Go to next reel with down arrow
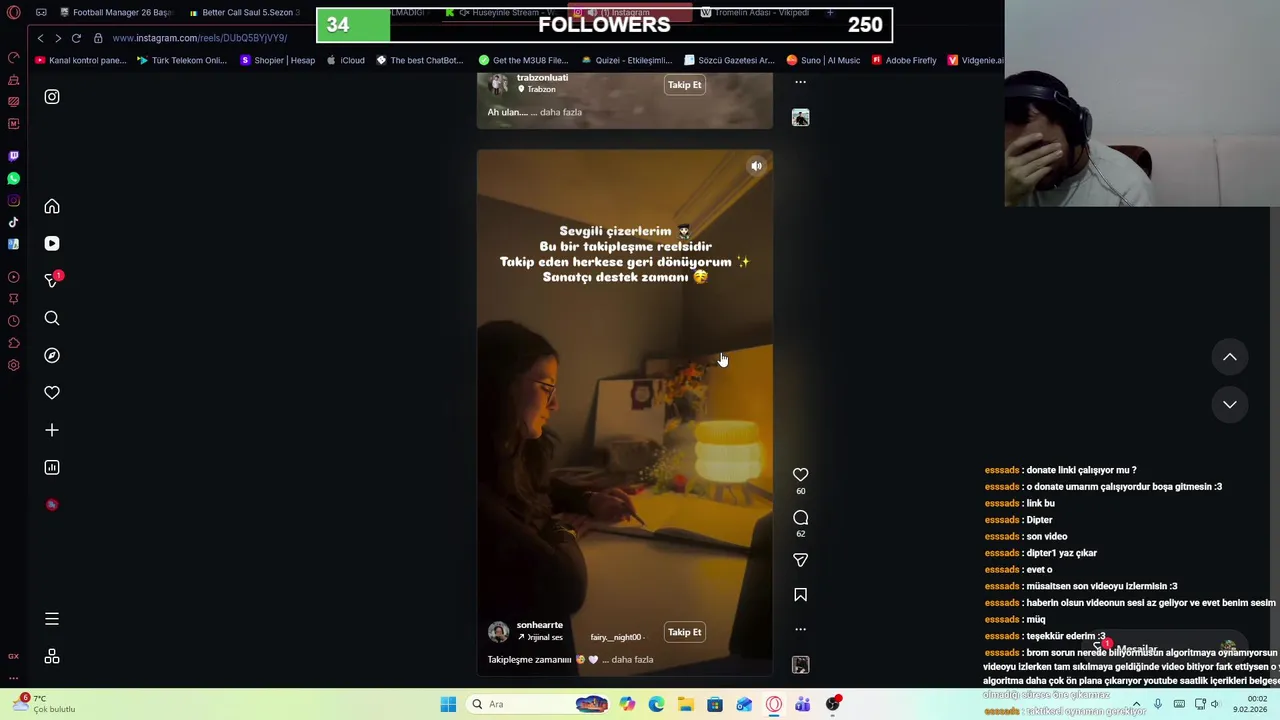This screenshot has width=1280, height=720. pyautogui.click(x=1230, y=404)
